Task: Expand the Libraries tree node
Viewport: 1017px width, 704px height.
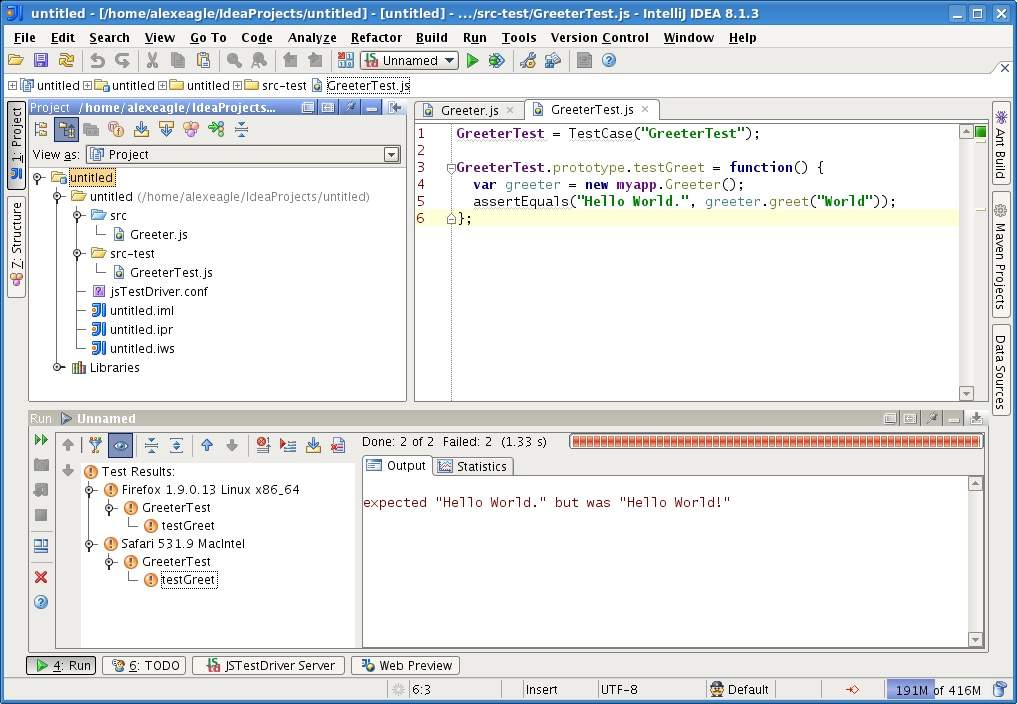Action: click(58, 367)
